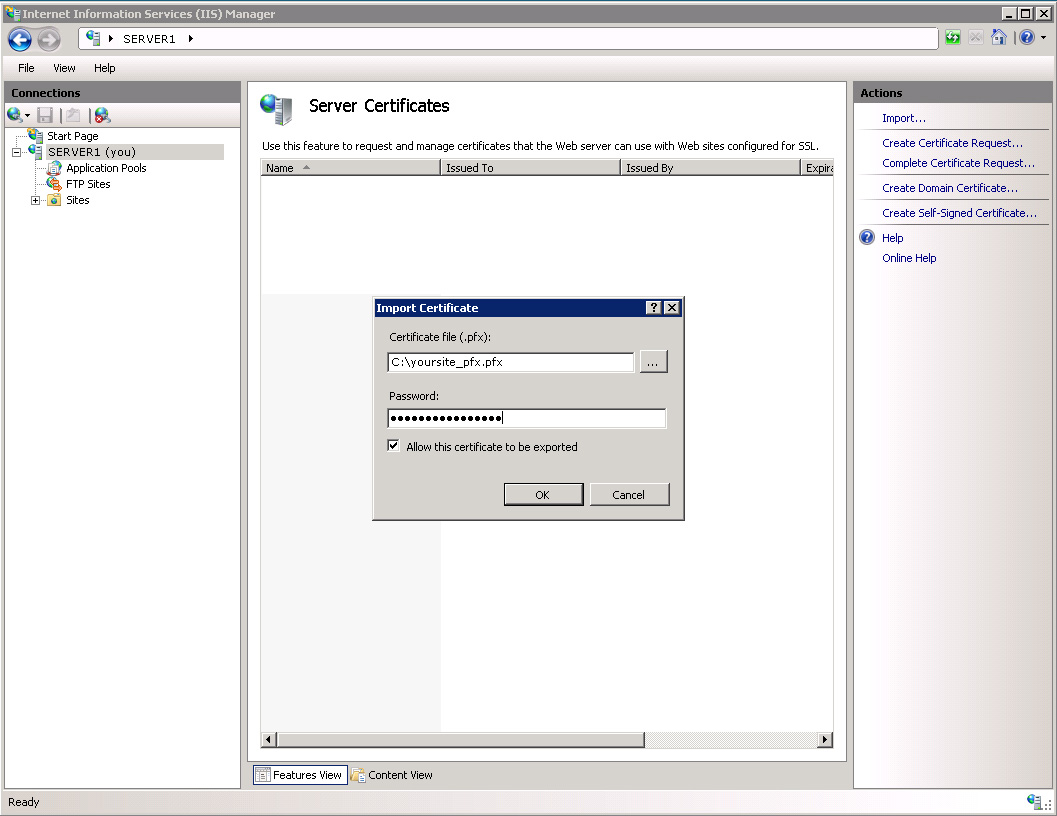
Task: Click the Create Self-Signed Certificate link
Action: coord(959,213)
